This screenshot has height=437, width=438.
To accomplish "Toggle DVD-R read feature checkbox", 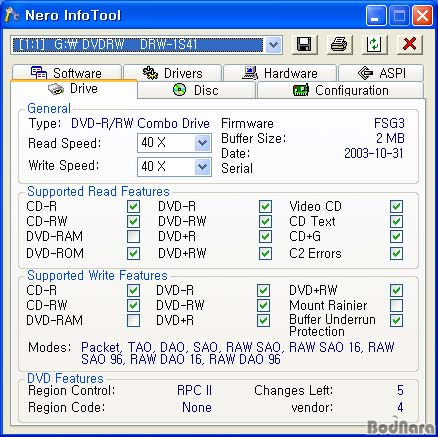I will tap(265, 206).
